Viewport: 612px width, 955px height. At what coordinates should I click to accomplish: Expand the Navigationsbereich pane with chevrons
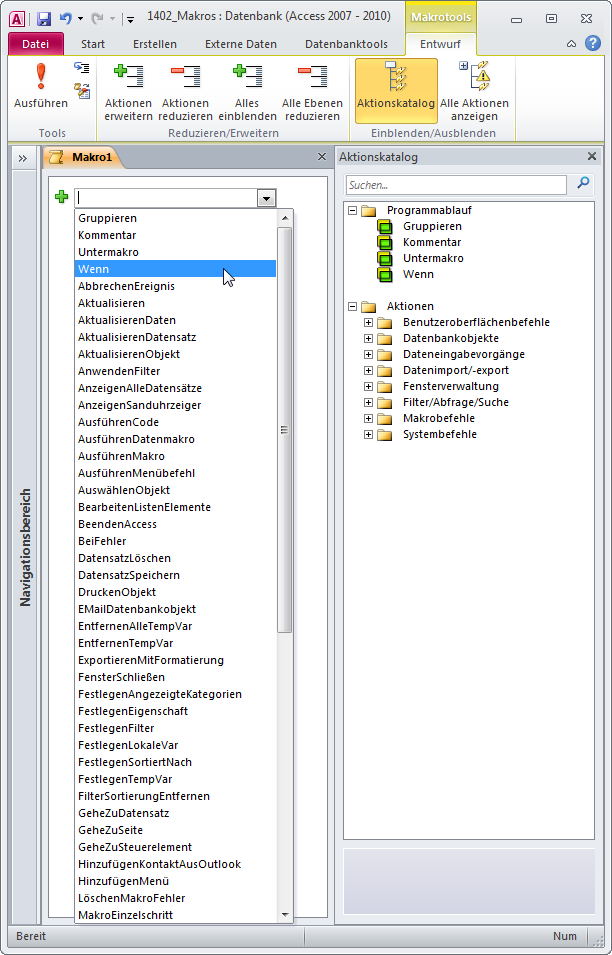click(22, 158)
